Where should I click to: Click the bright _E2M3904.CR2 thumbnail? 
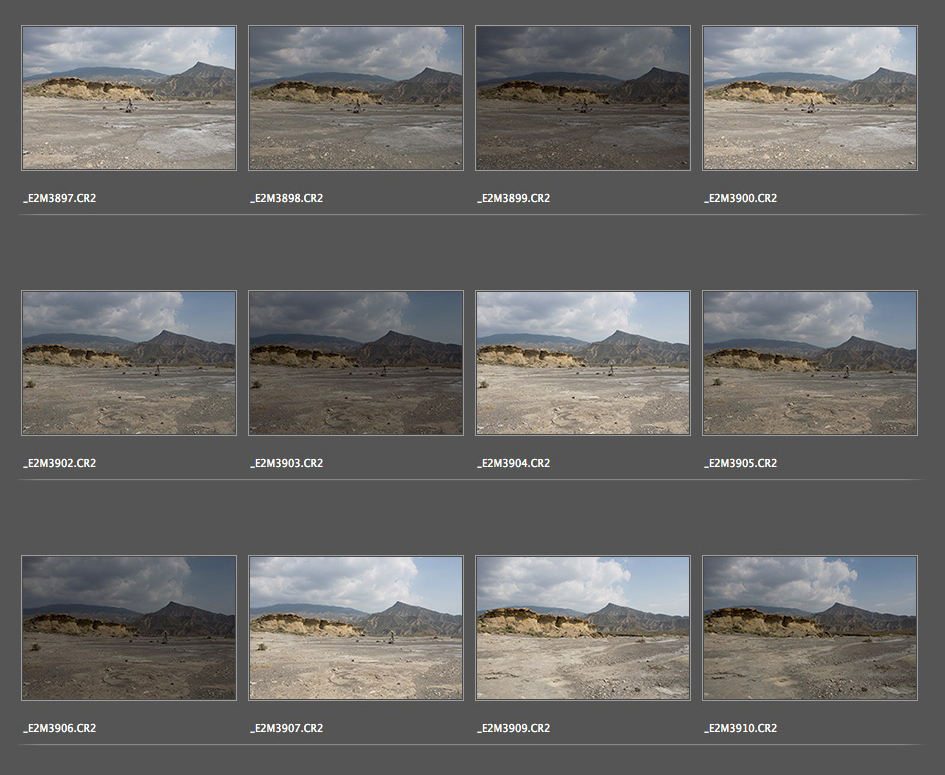pos(583,363)
